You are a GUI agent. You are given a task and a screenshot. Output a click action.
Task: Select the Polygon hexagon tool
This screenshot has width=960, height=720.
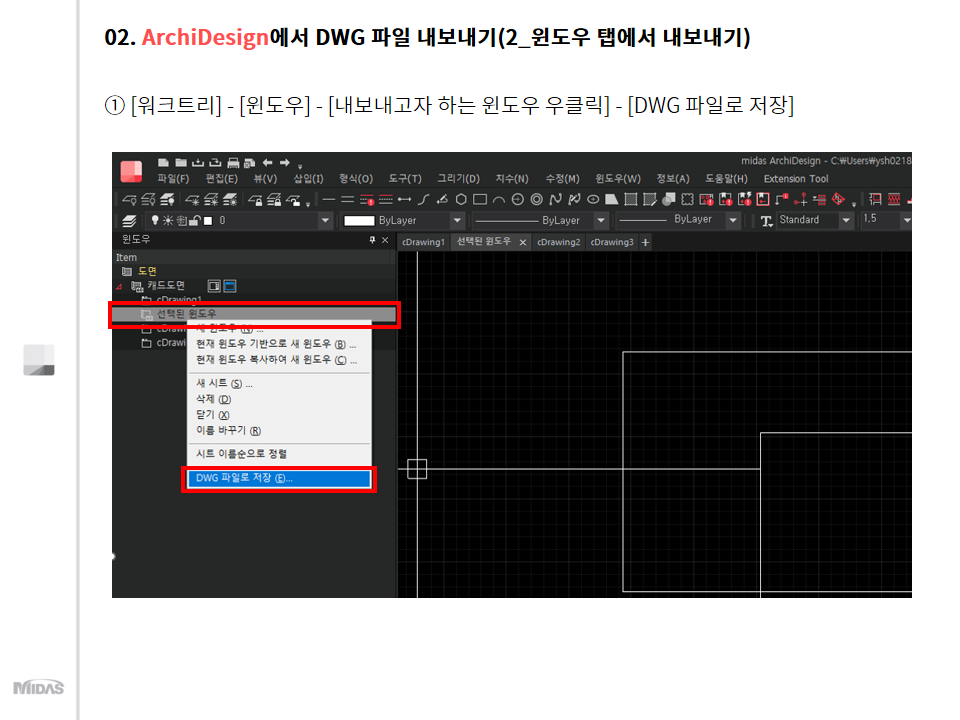pos(461,199)
